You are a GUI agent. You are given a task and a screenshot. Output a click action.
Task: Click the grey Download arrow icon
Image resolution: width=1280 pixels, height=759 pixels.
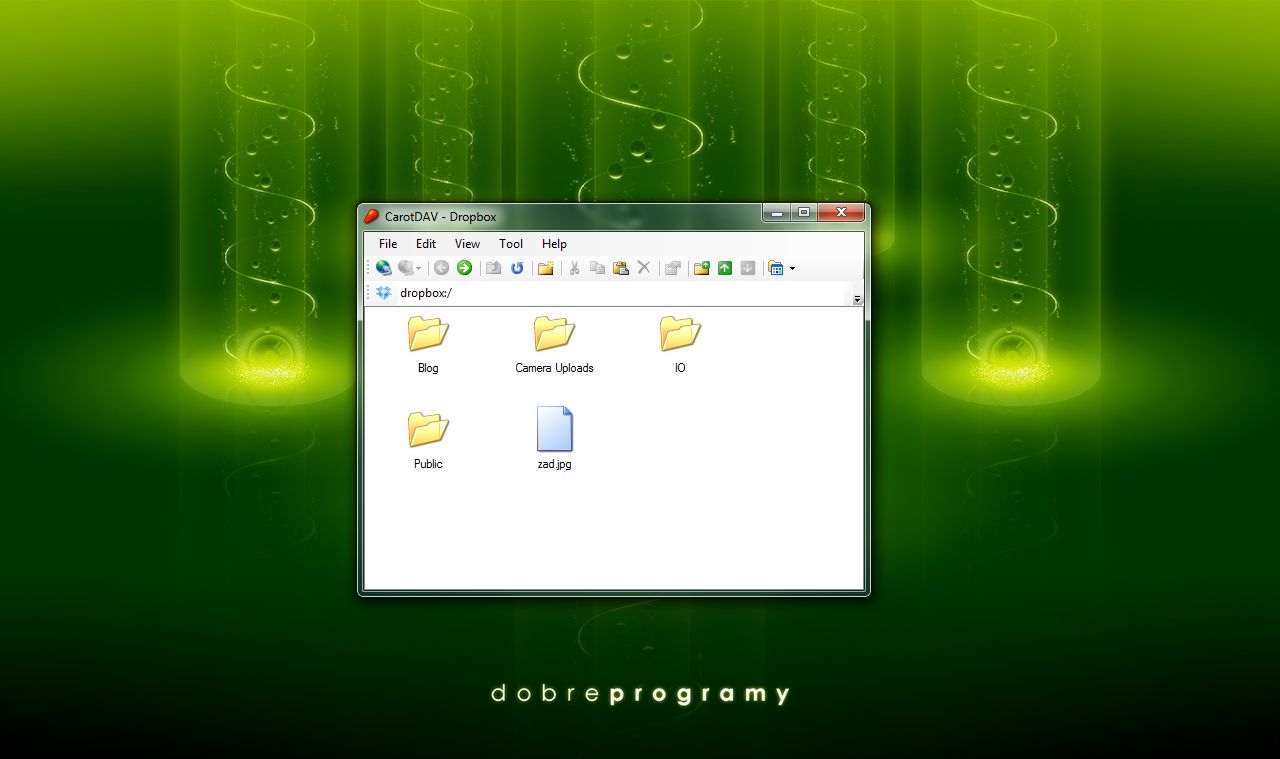[x=748, y=268]
